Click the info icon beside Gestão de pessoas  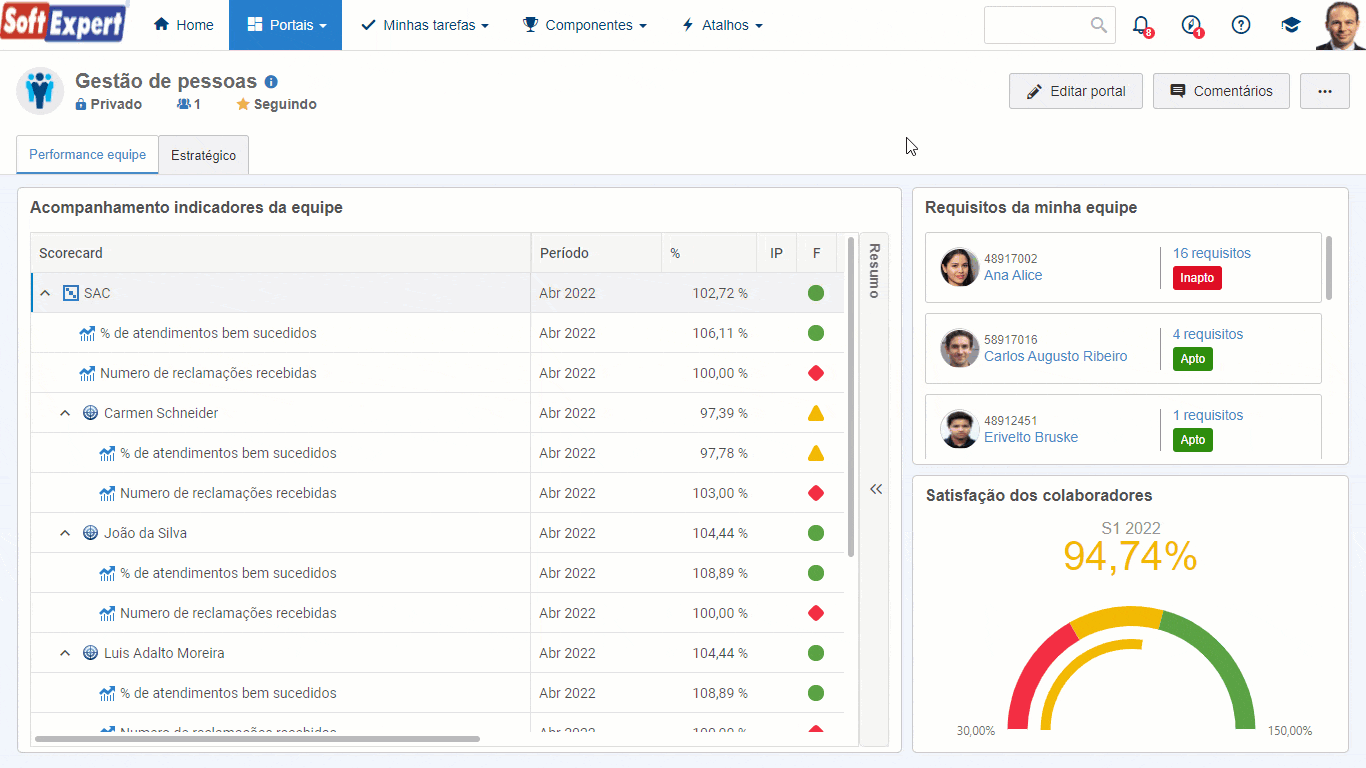click(x=271, y=82)
